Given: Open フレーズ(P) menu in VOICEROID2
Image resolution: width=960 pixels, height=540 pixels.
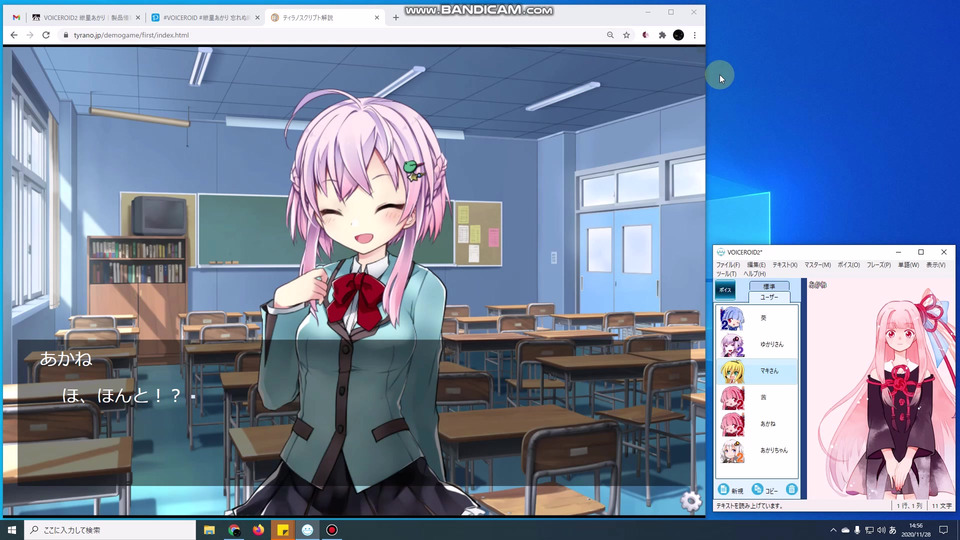Looking at the screenshot, I should [x=879, y=265].
